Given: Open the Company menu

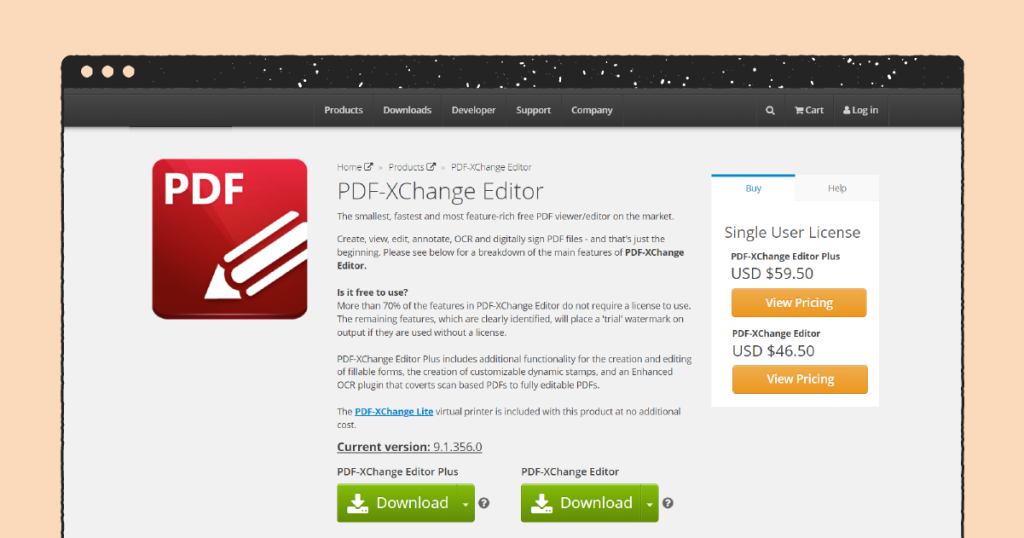Looking at the screenshot, I should pos(592,110).
